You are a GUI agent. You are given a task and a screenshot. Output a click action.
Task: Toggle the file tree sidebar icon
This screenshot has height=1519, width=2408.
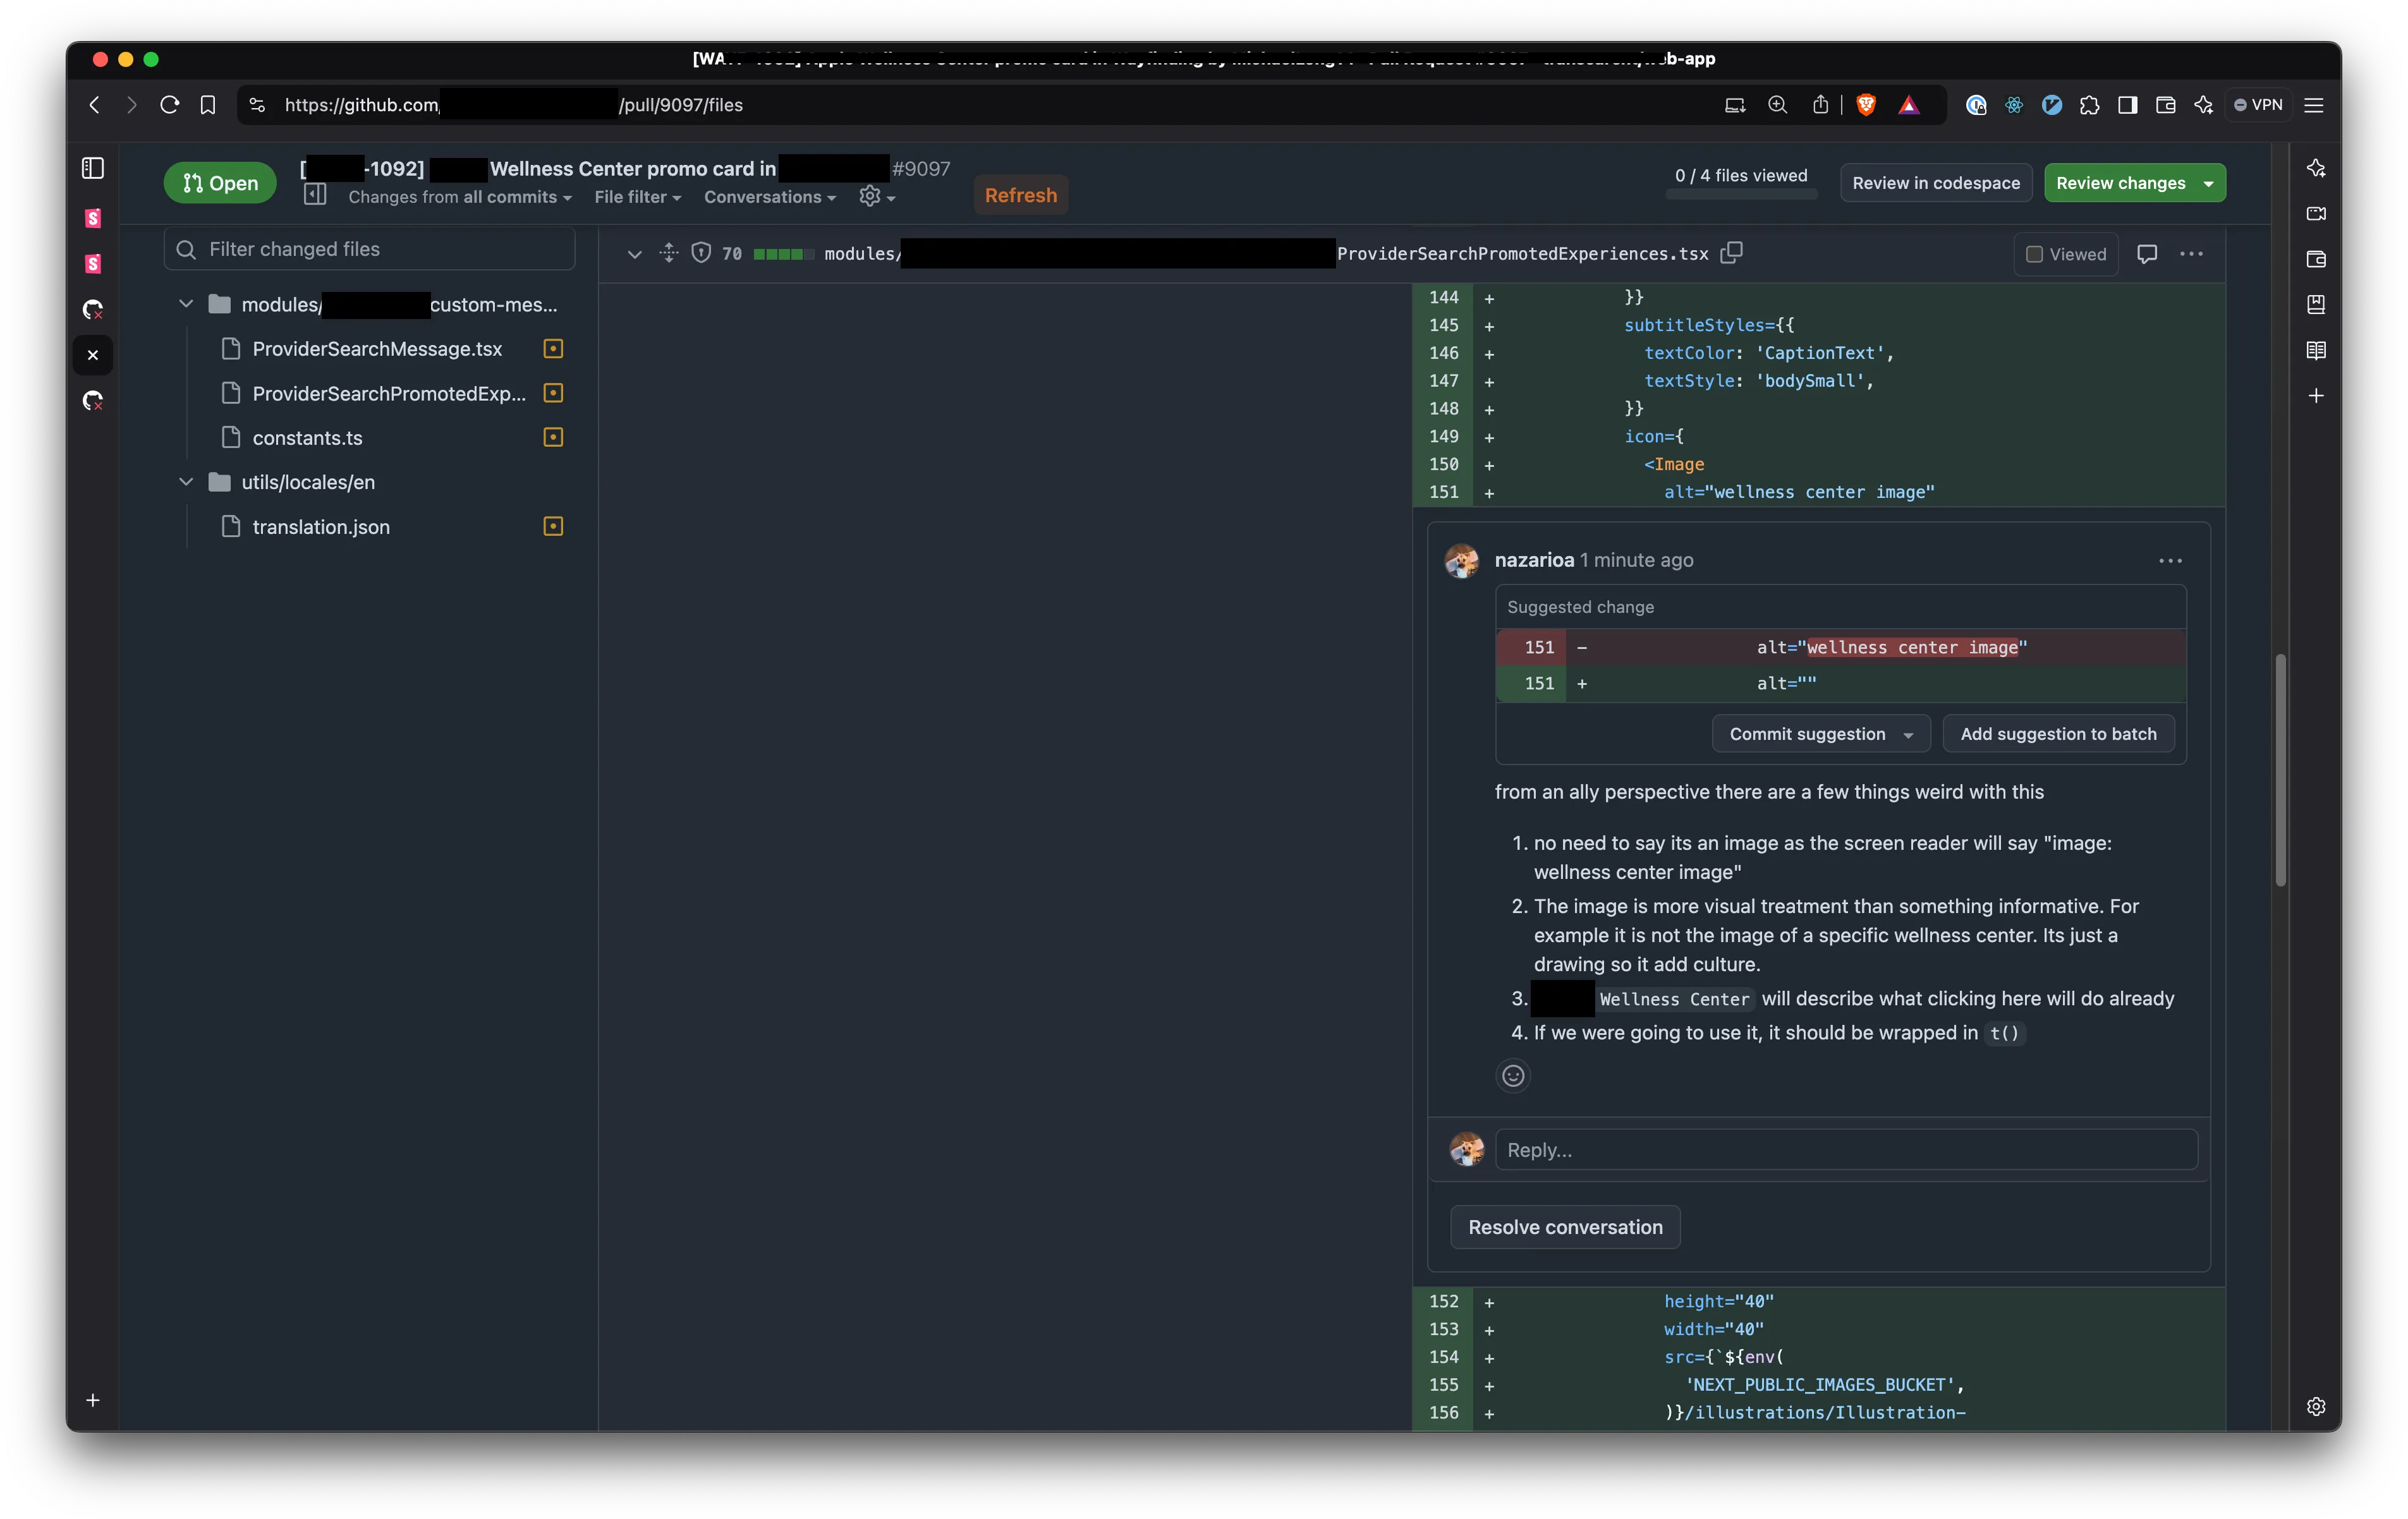point(315,195)
